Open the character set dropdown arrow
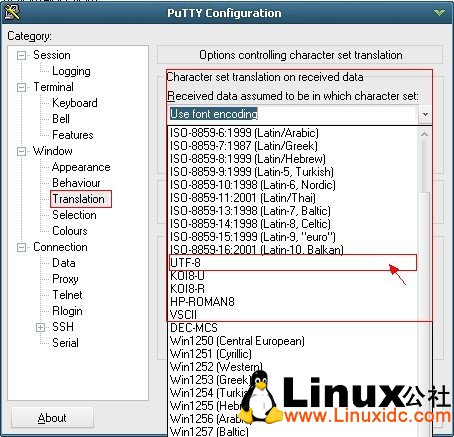This screenshot has width=454, height=437. (425, 114)
